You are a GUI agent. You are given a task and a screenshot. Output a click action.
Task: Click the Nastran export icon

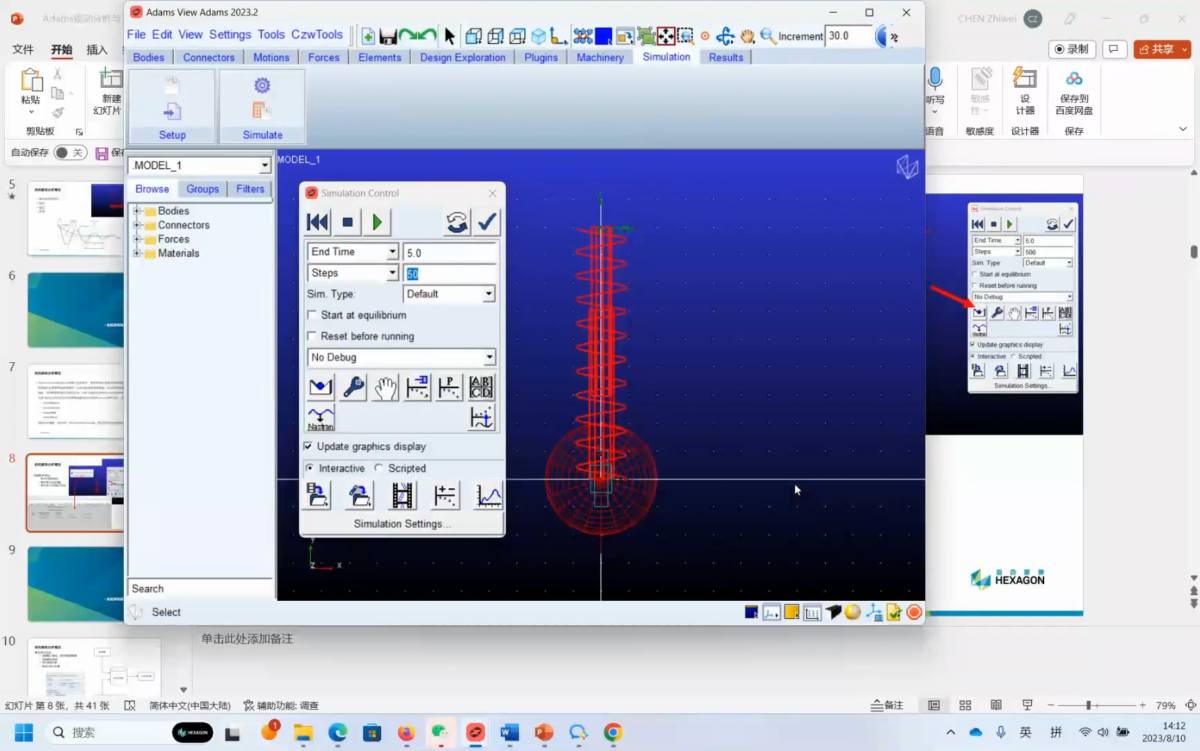pyautogui.click(x=321, y=418)
